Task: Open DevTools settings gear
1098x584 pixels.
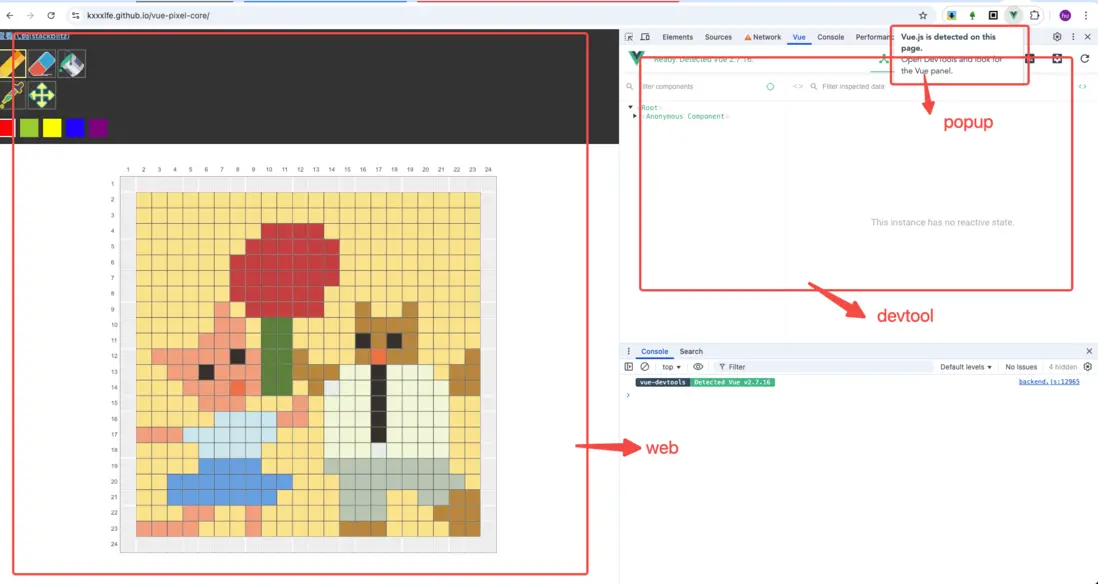Action: tap(1057, 37)
